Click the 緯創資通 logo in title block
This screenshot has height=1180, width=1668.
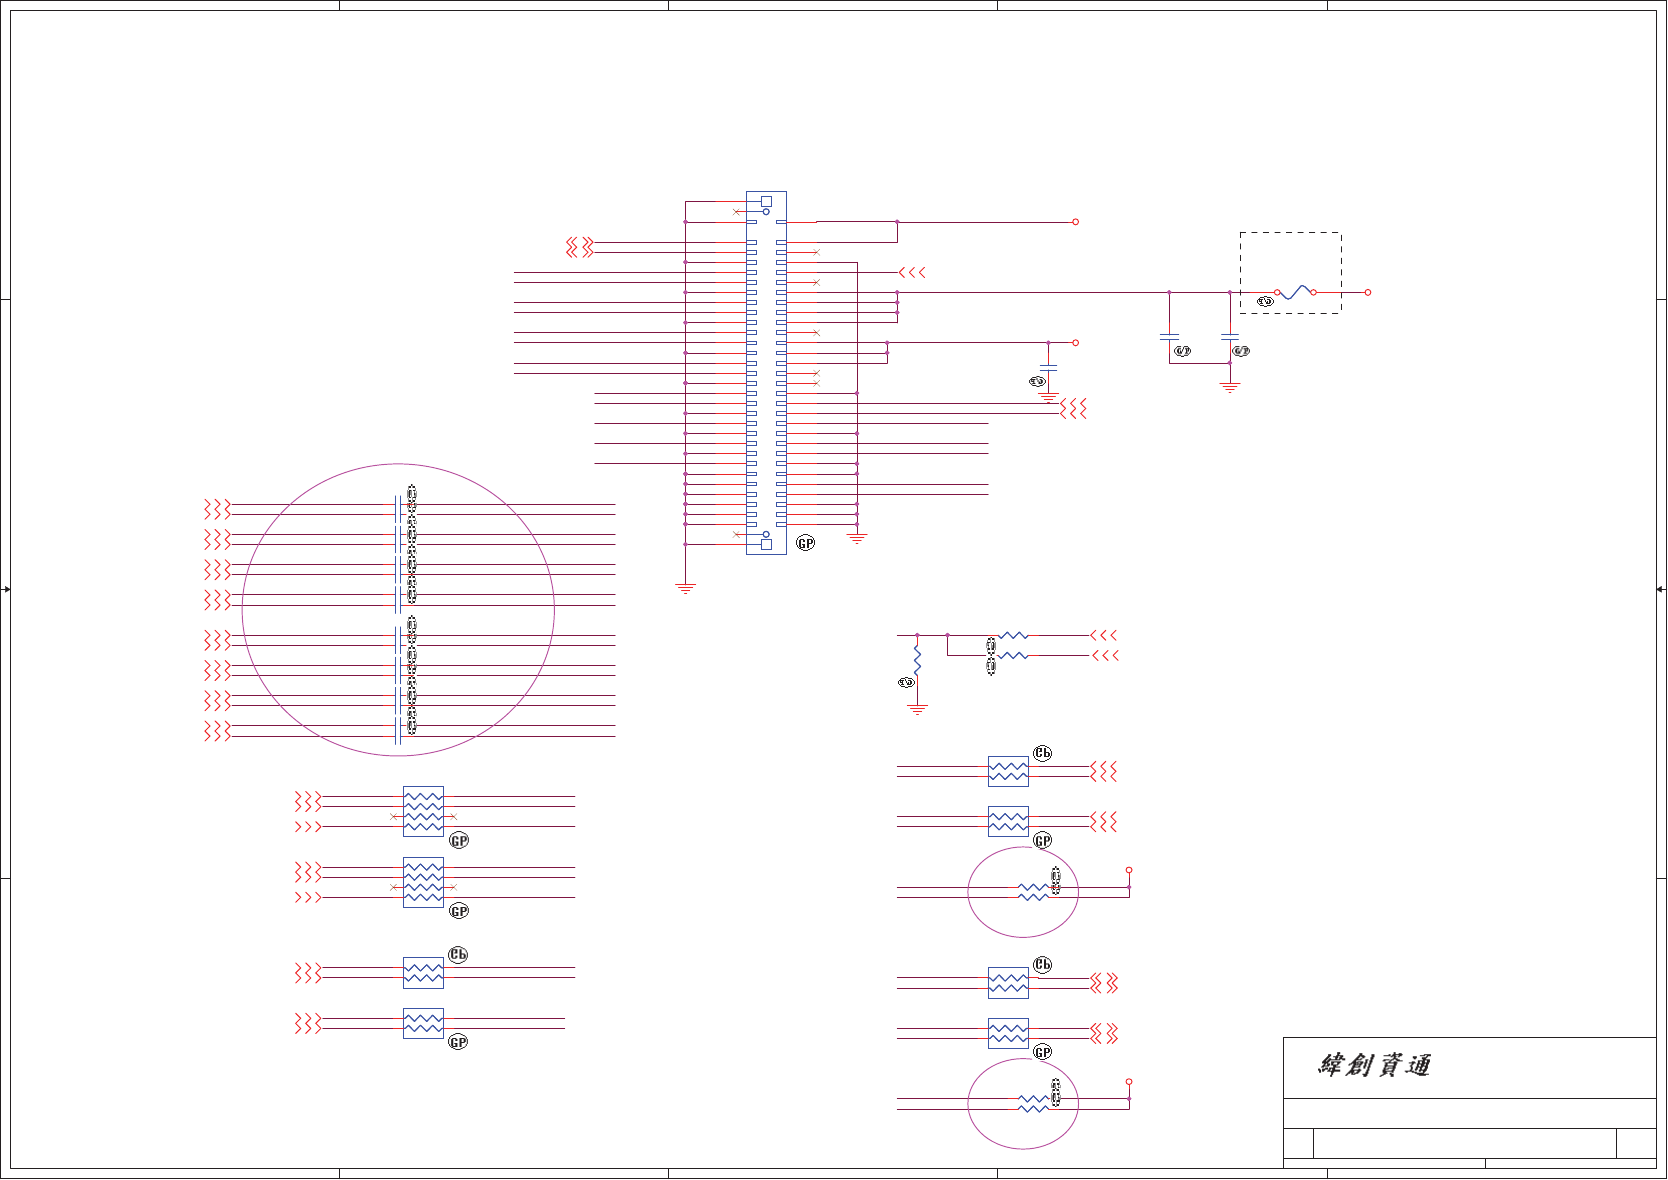[x=1374, y=1065]
